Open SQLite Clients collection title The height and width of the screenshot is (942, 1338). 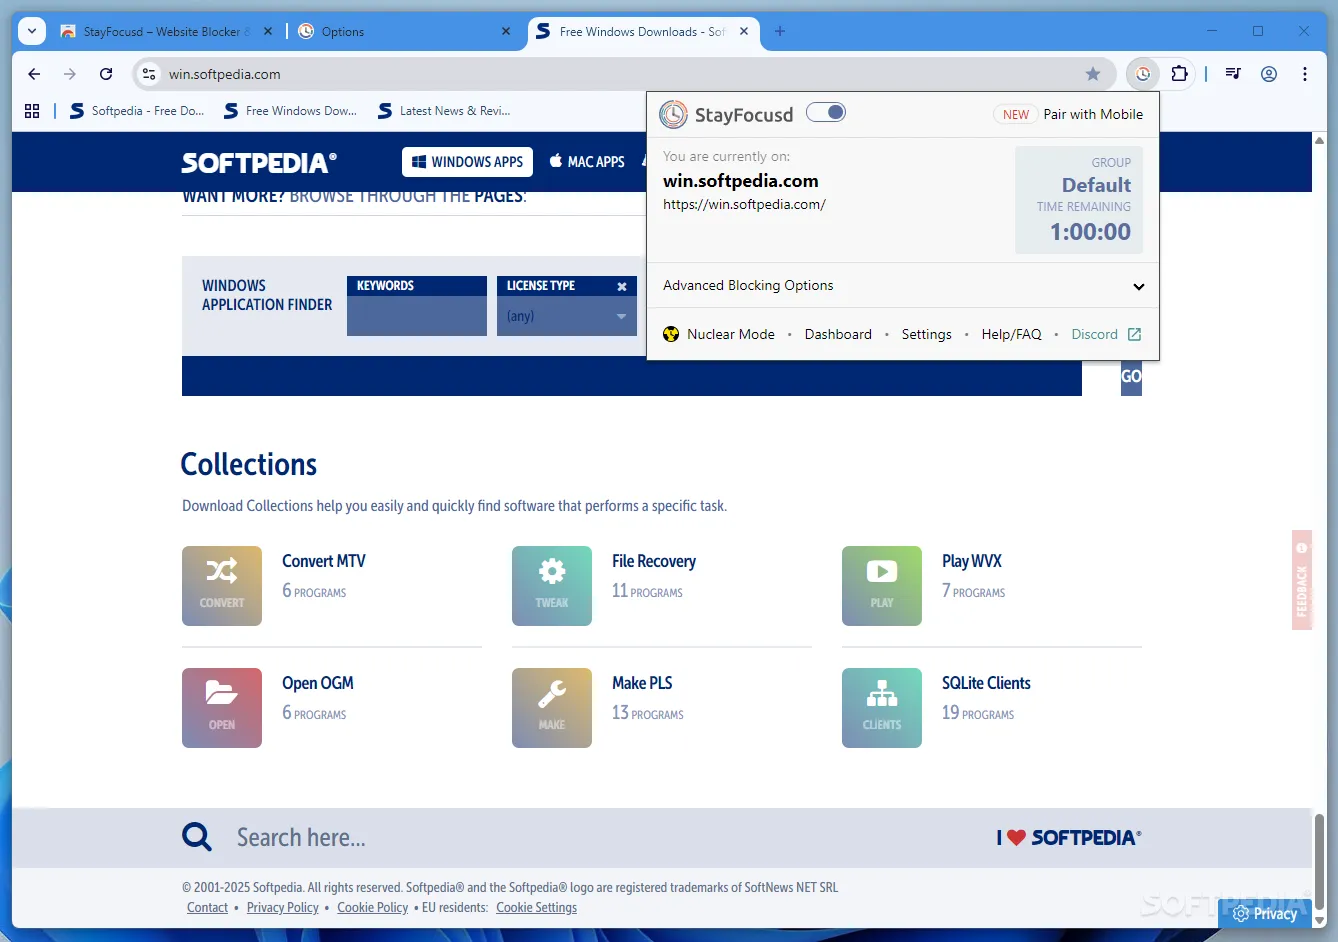986,683
